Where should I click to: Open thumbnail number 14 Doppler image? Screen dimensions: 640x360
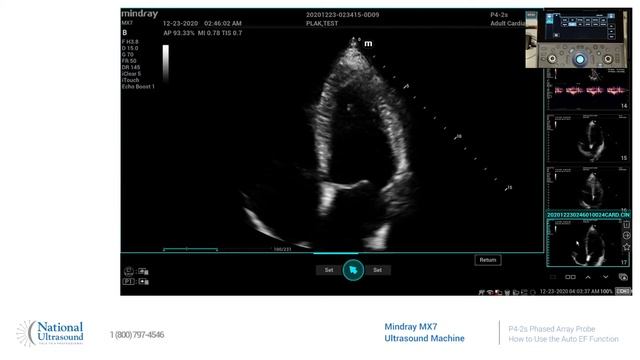point(587,89)
